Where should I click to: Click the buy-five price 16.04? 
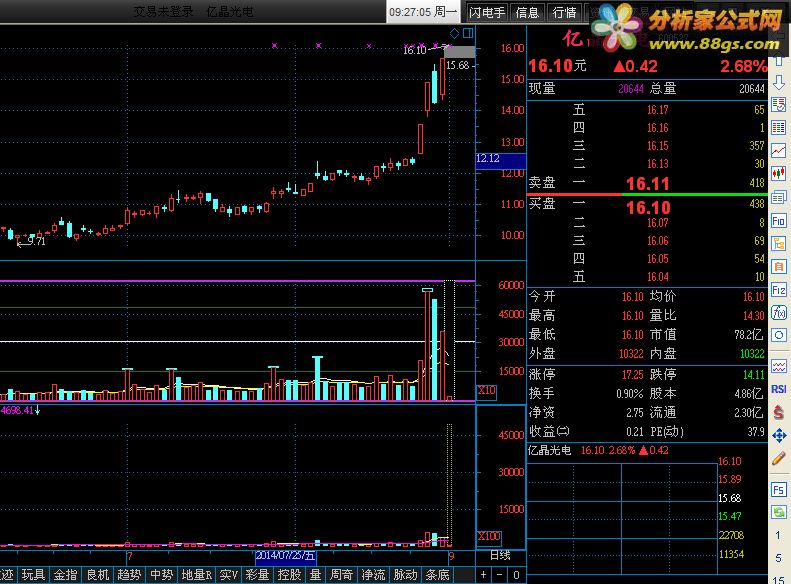[657, 277]
